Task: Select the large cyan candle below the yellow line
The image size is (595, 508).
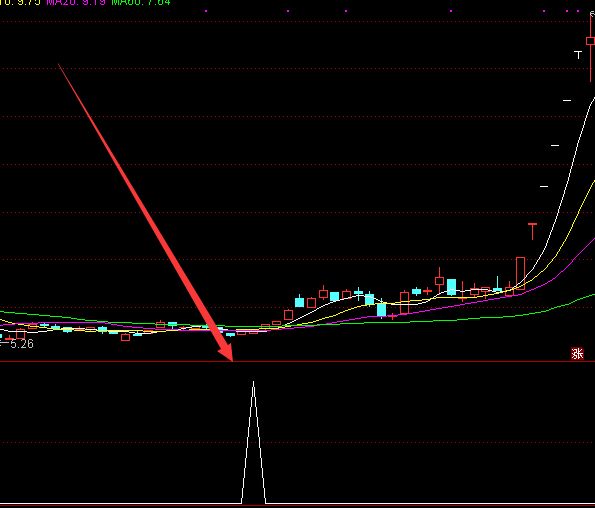Action: [381, 310]
